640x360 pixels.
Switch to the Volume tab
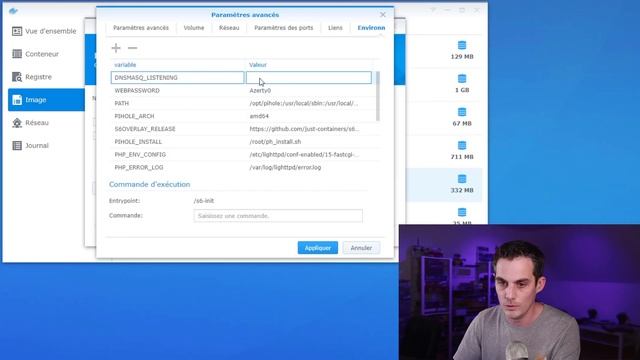pyautogui.click(x=194, y=28)
